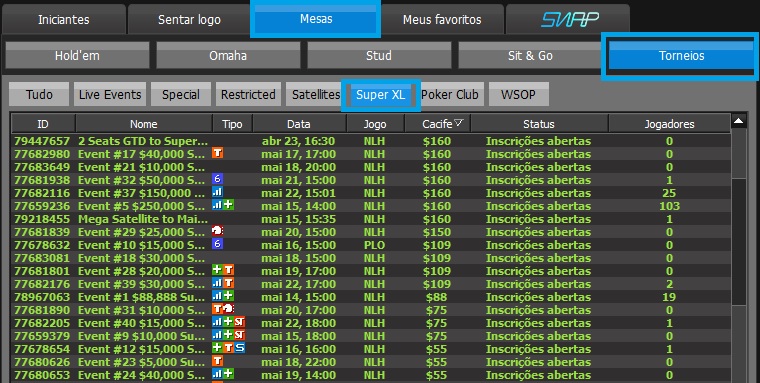Click the scrollbar up arrow
The height and width of the screenshot is (383, 760).
pyautogui.click(x=739, y=121)
